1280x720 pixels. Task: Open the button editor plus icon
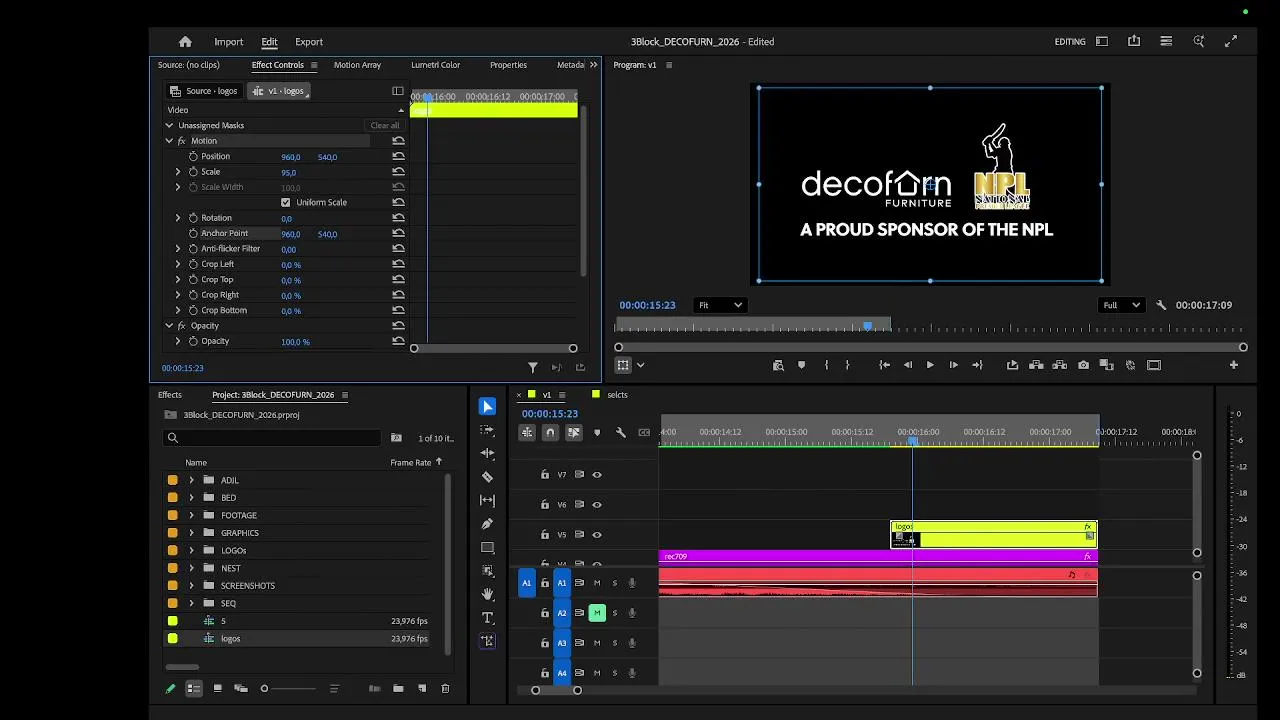click(x=1233, y=365)
